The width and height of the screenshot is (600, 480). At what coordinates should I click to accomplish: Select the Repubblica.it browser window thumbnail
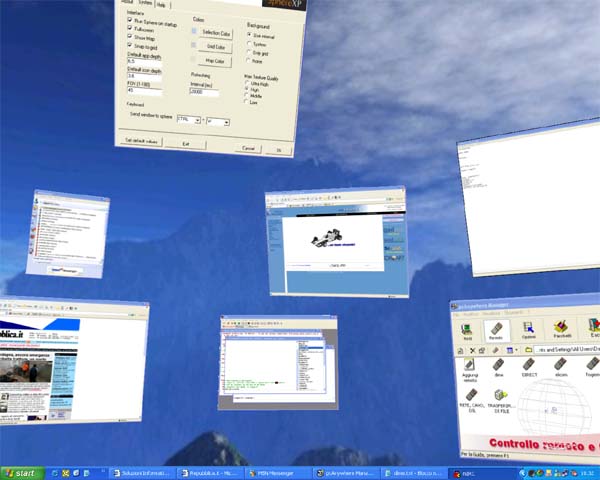[x=74, y=361]
